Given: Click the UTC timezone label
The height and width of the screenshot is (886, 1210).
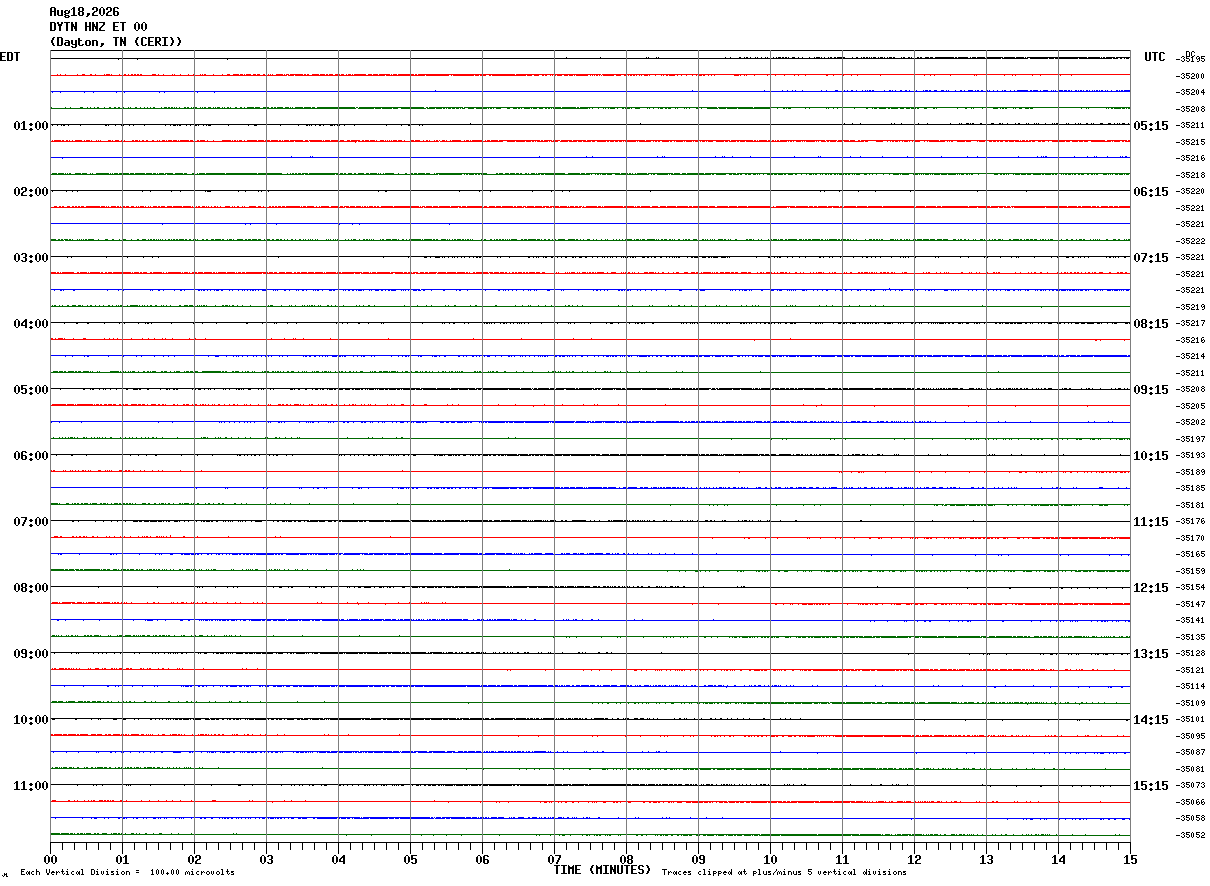Looking at the screenshot, I should [1155, 57].
